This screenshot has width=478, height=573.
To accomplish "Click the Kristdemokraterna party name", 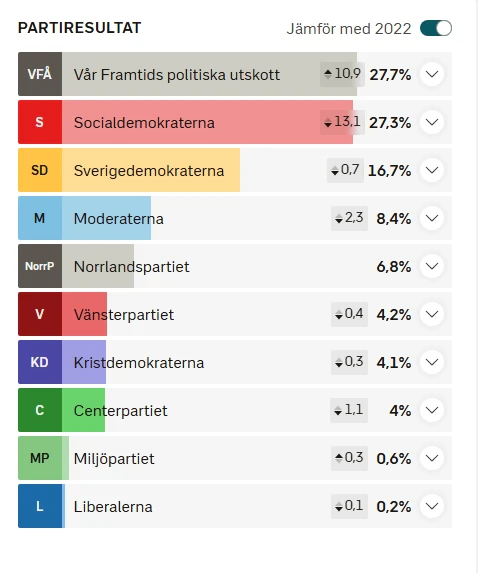I will [x=139, y=363].
